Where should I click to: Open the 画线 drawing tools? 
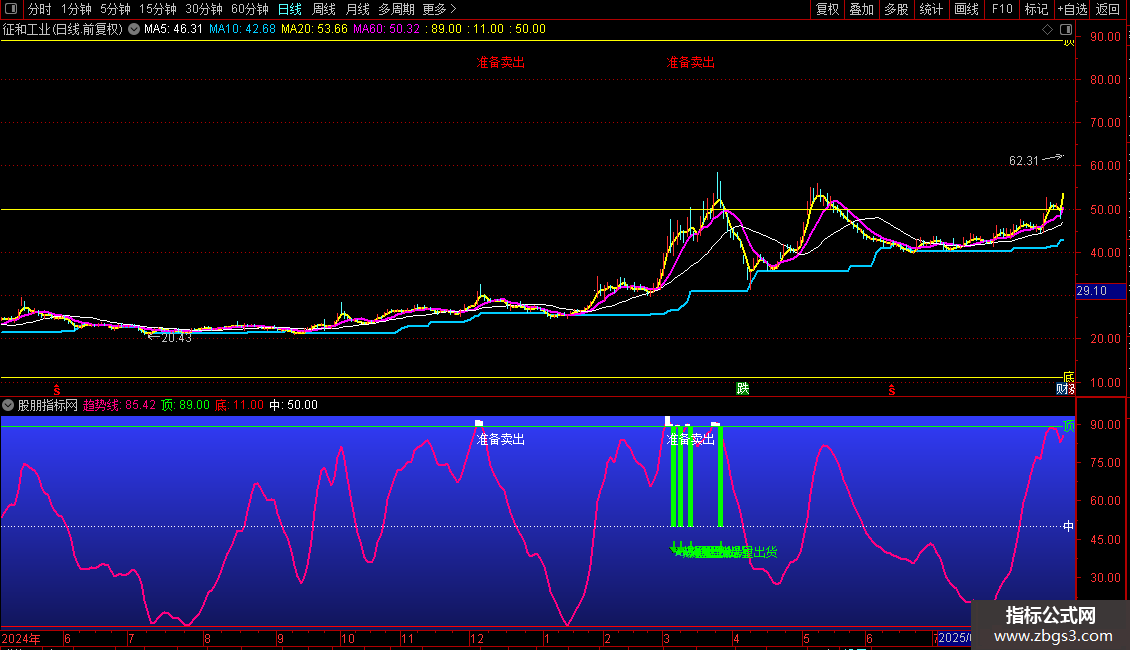(966, 9)
